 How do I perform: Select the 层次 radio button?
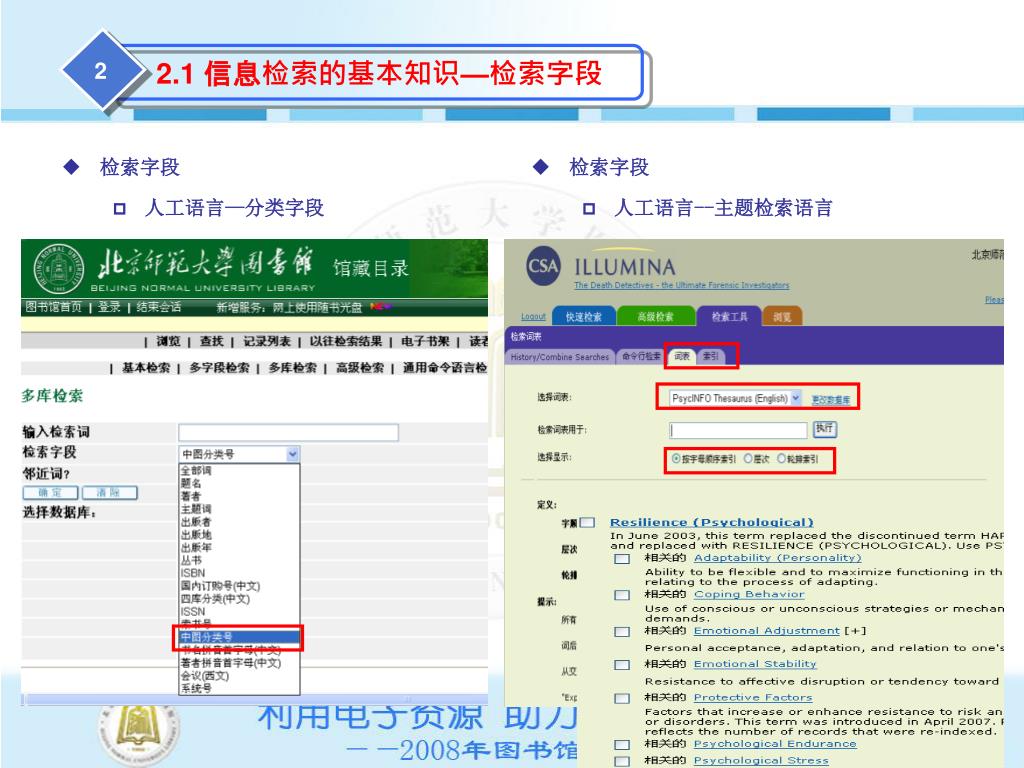coord(748,459)
